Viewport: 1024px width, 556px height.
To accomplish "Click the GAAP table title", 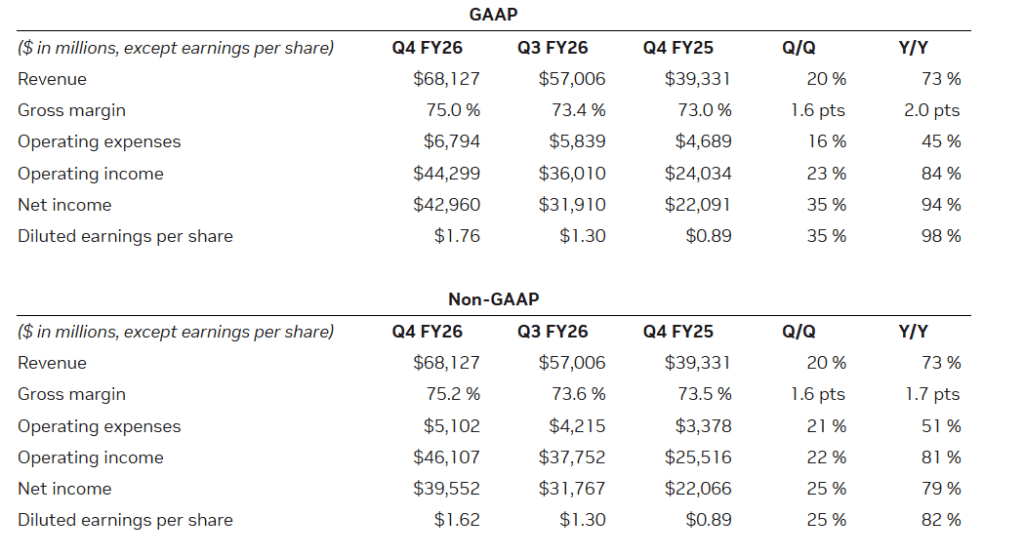I will 493,14.
